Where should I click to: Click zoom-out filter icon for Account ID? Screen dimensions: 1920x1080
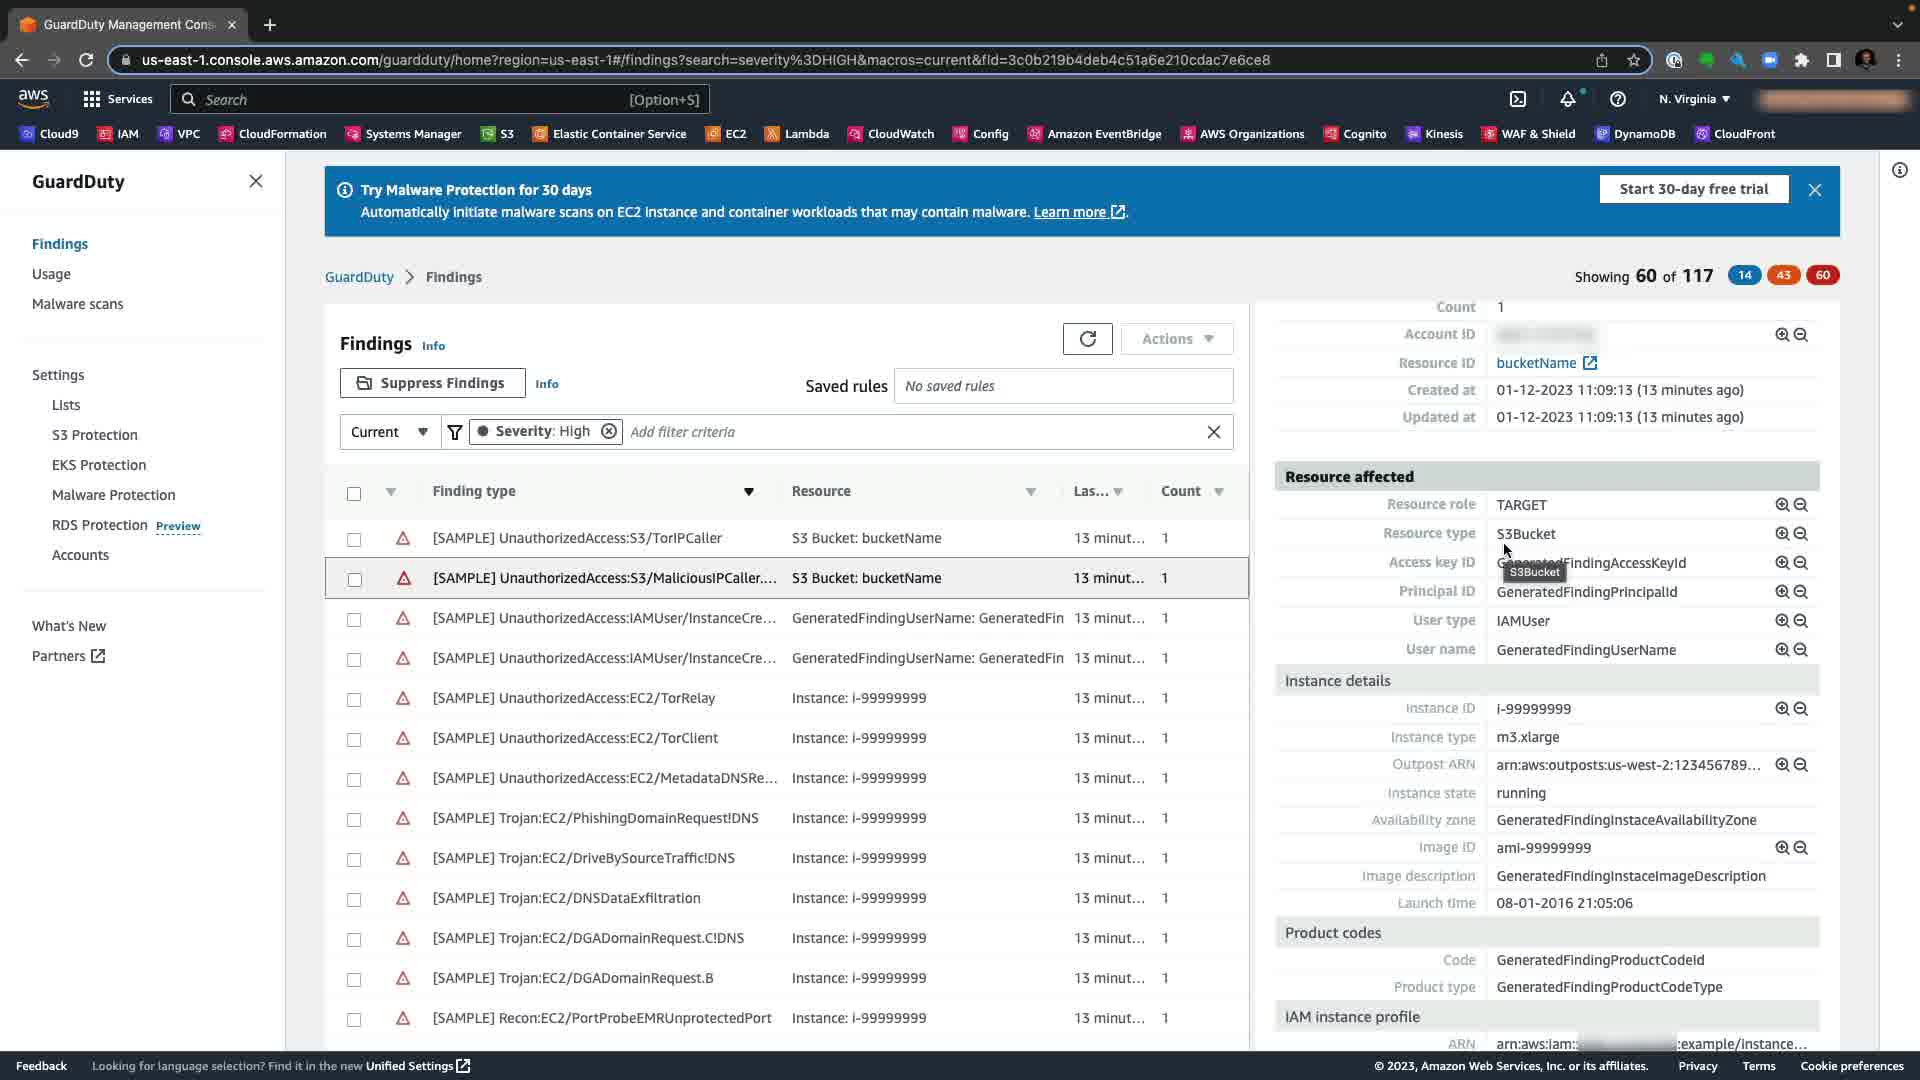point(1800,335)
